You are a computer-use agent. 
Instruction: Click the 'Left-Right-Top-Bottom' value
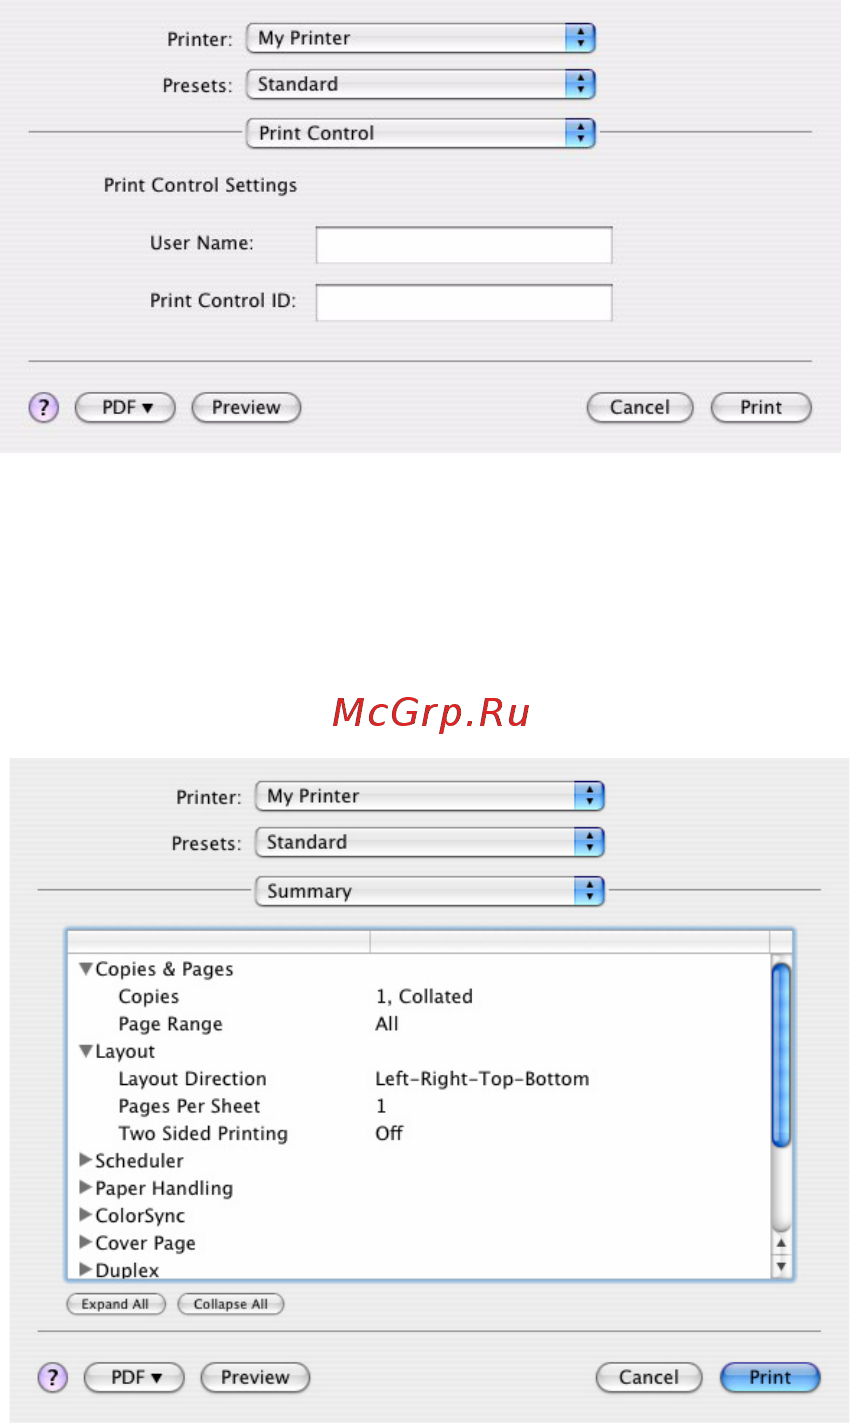(482, 1079)
